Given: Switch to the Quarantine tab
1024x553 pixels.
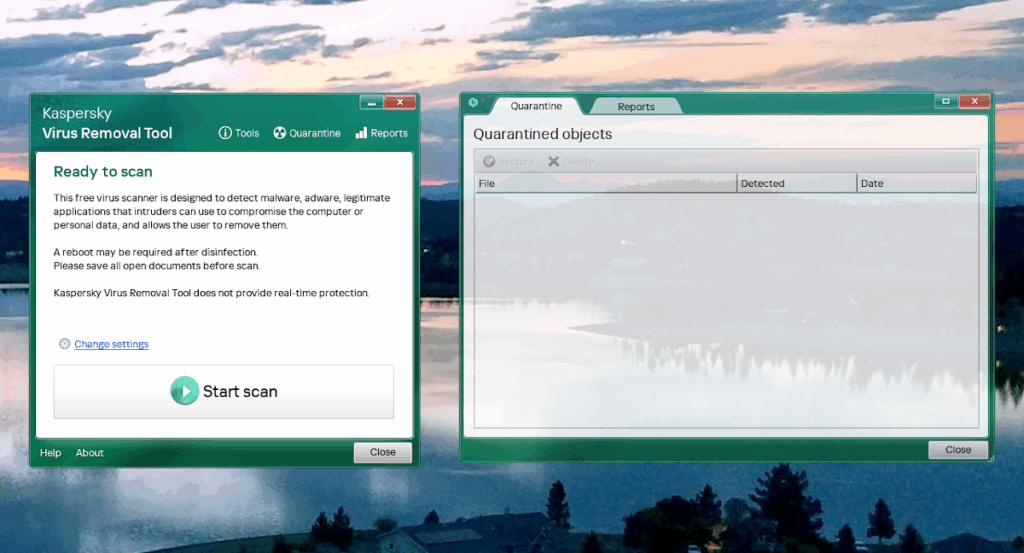Looking at the screenshot, I should pyautogui.click(x=536, y=106).
